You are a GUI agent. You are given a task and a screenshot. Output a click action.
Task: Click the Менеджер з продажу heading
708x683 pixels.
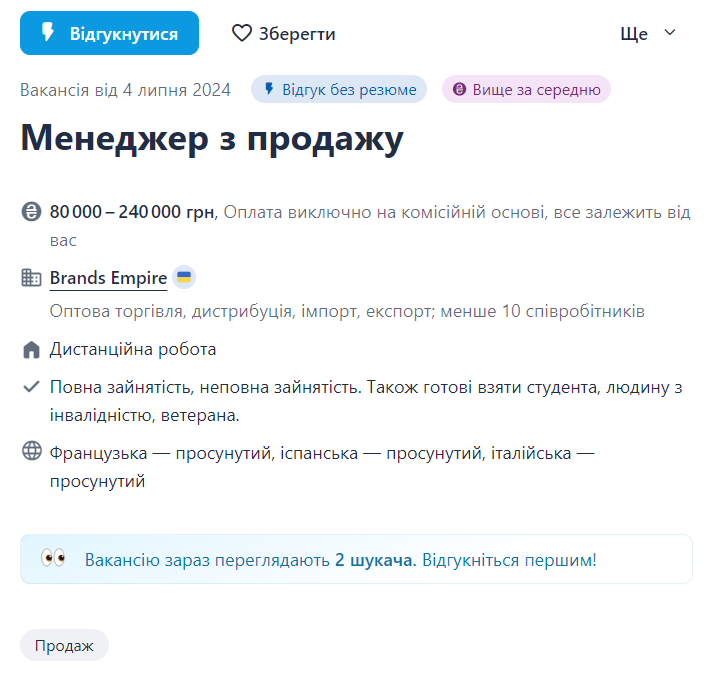click(212, 139)
